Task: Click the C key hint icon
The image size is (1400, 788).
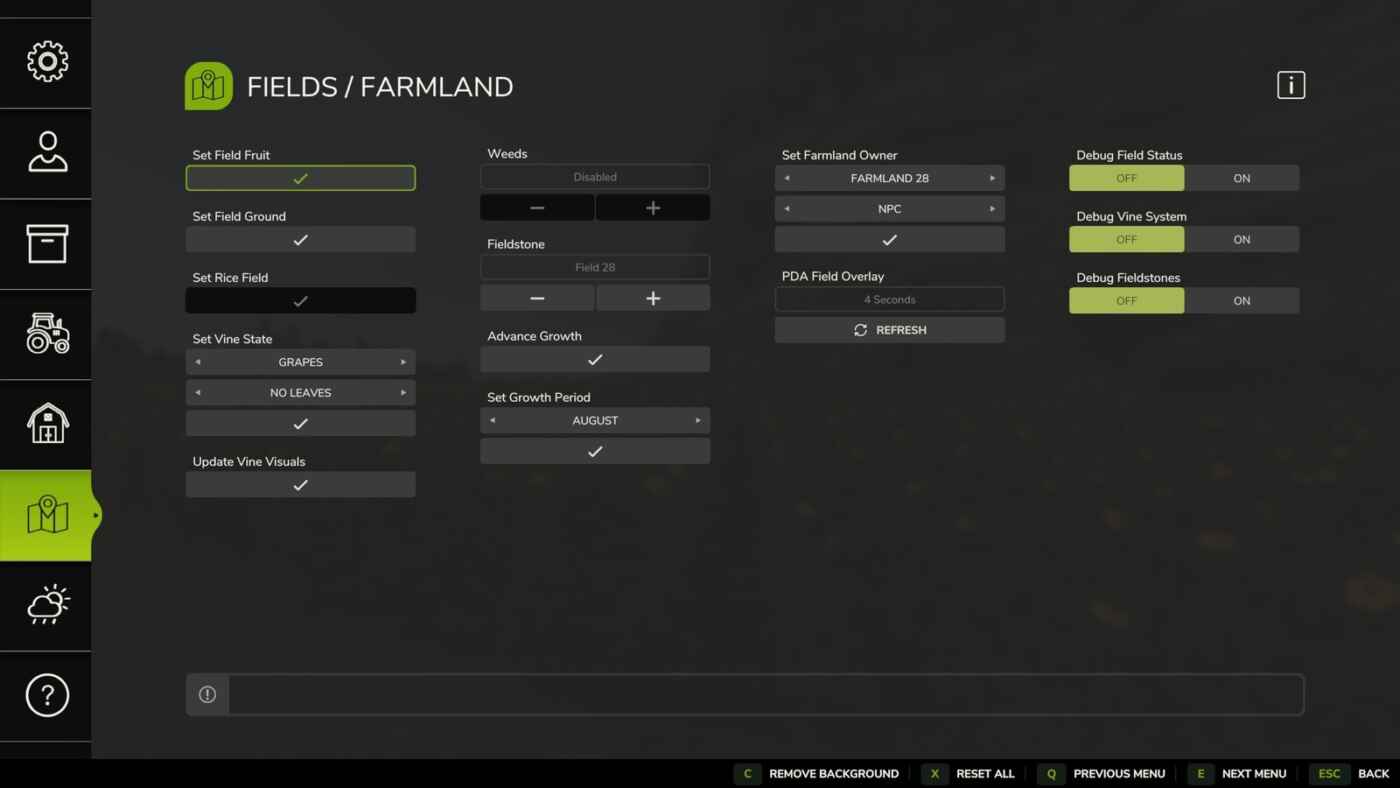Action: (x=747, y=774)
